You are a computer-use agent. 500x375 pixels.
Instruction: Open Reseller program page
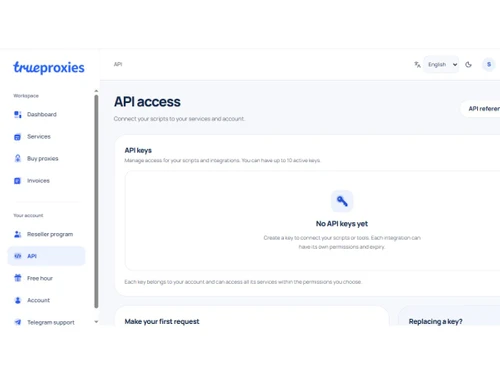[46, 234]
